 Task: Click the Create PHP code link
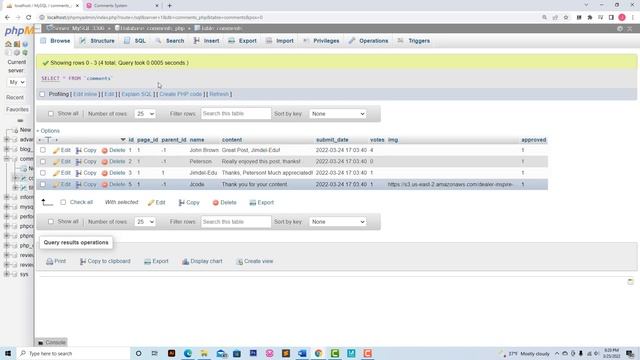point(180,94)
